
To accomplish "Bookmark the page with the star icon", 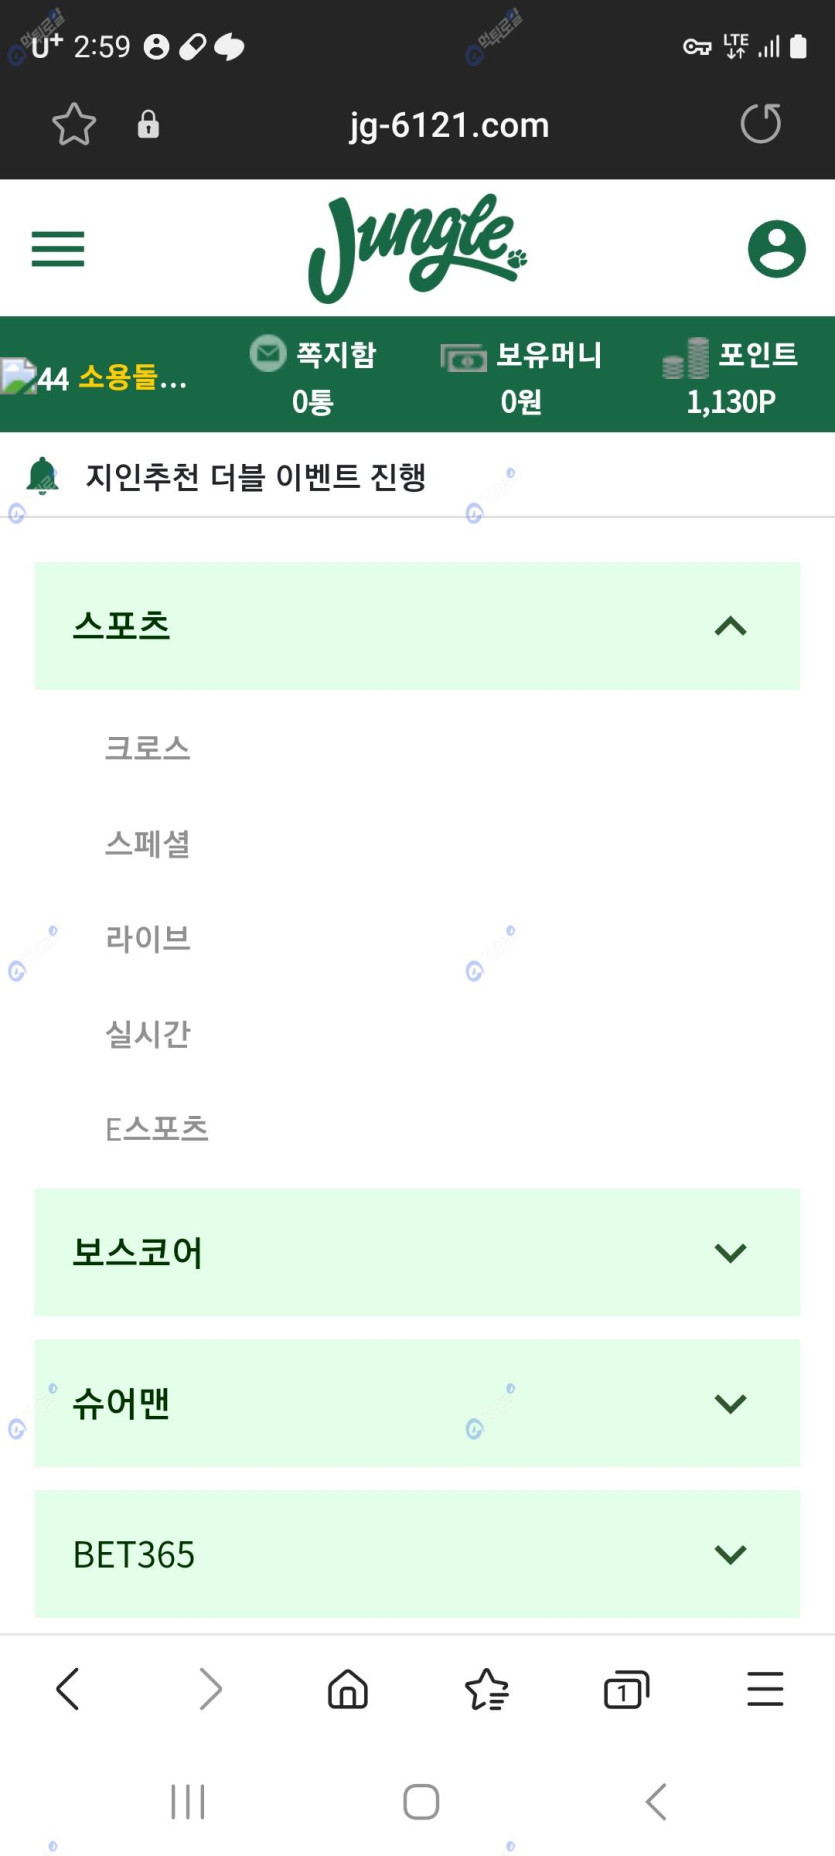I will click(74, 125).
